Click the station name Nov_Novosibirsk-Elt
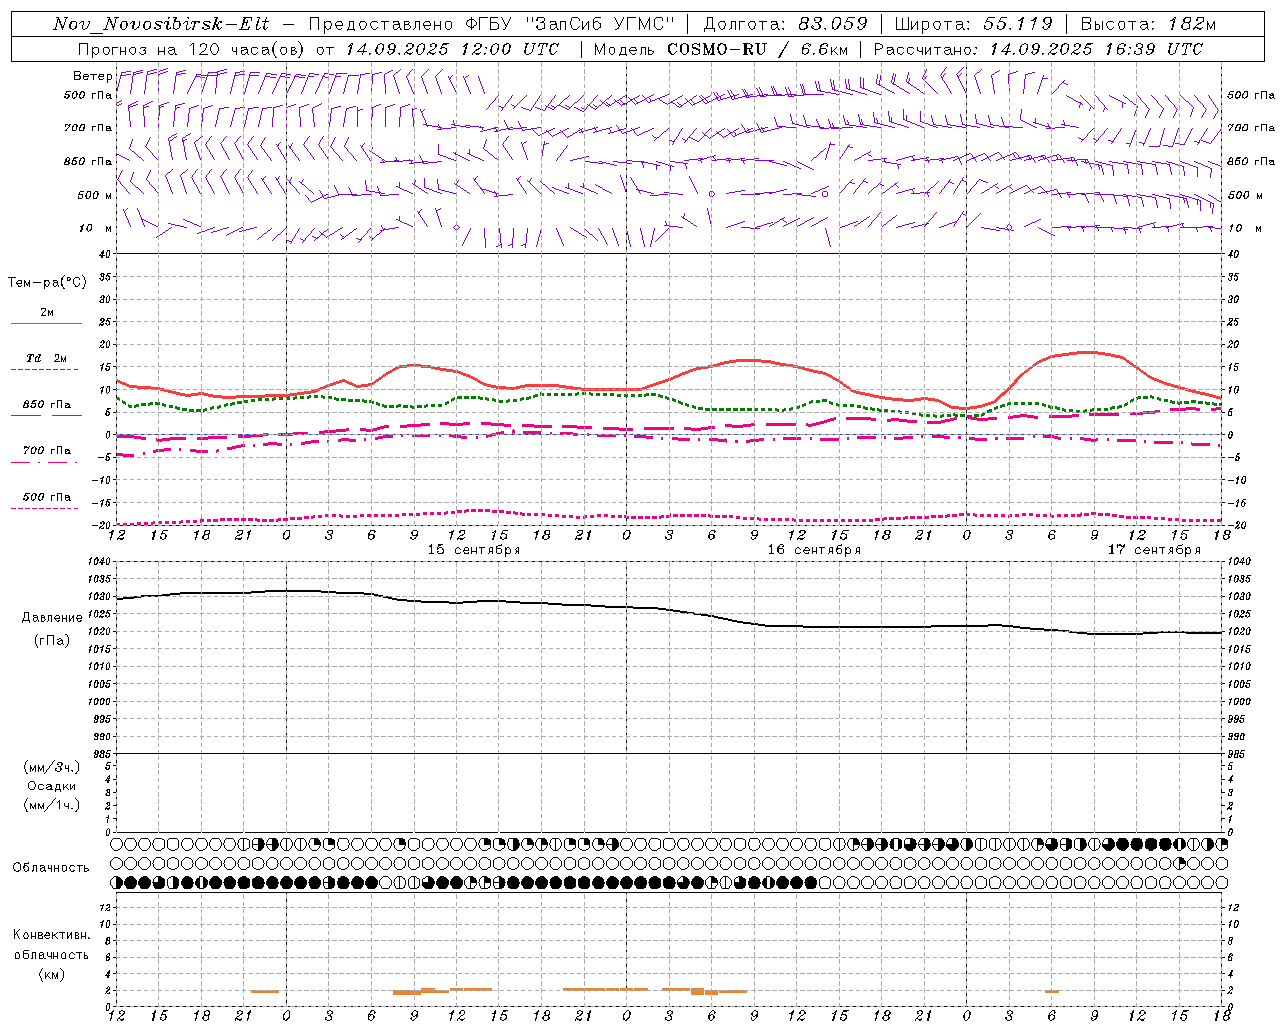The width and height of the screenshot is (1280, 1024). point(161,24)
